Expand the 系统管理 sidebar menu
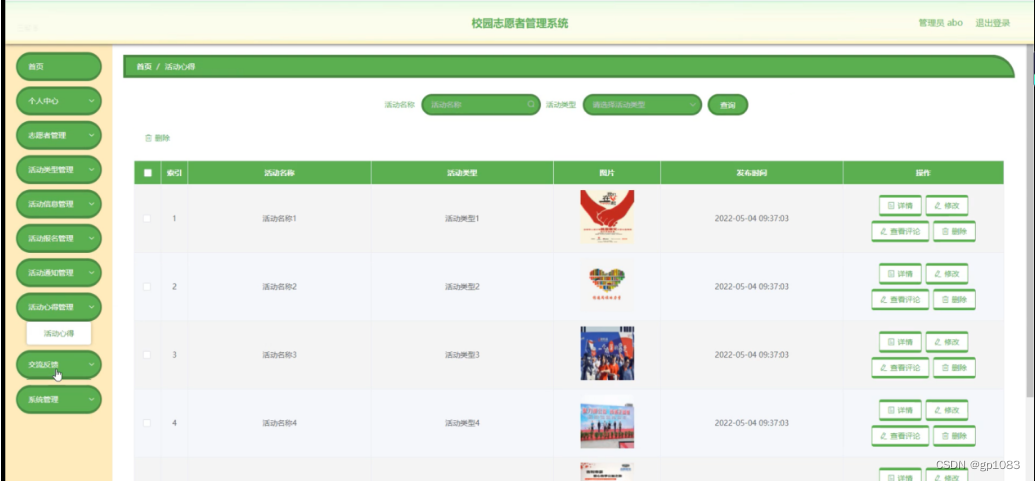The width and height of the screenshot is (1035, 481). click(x=59, y=399)
